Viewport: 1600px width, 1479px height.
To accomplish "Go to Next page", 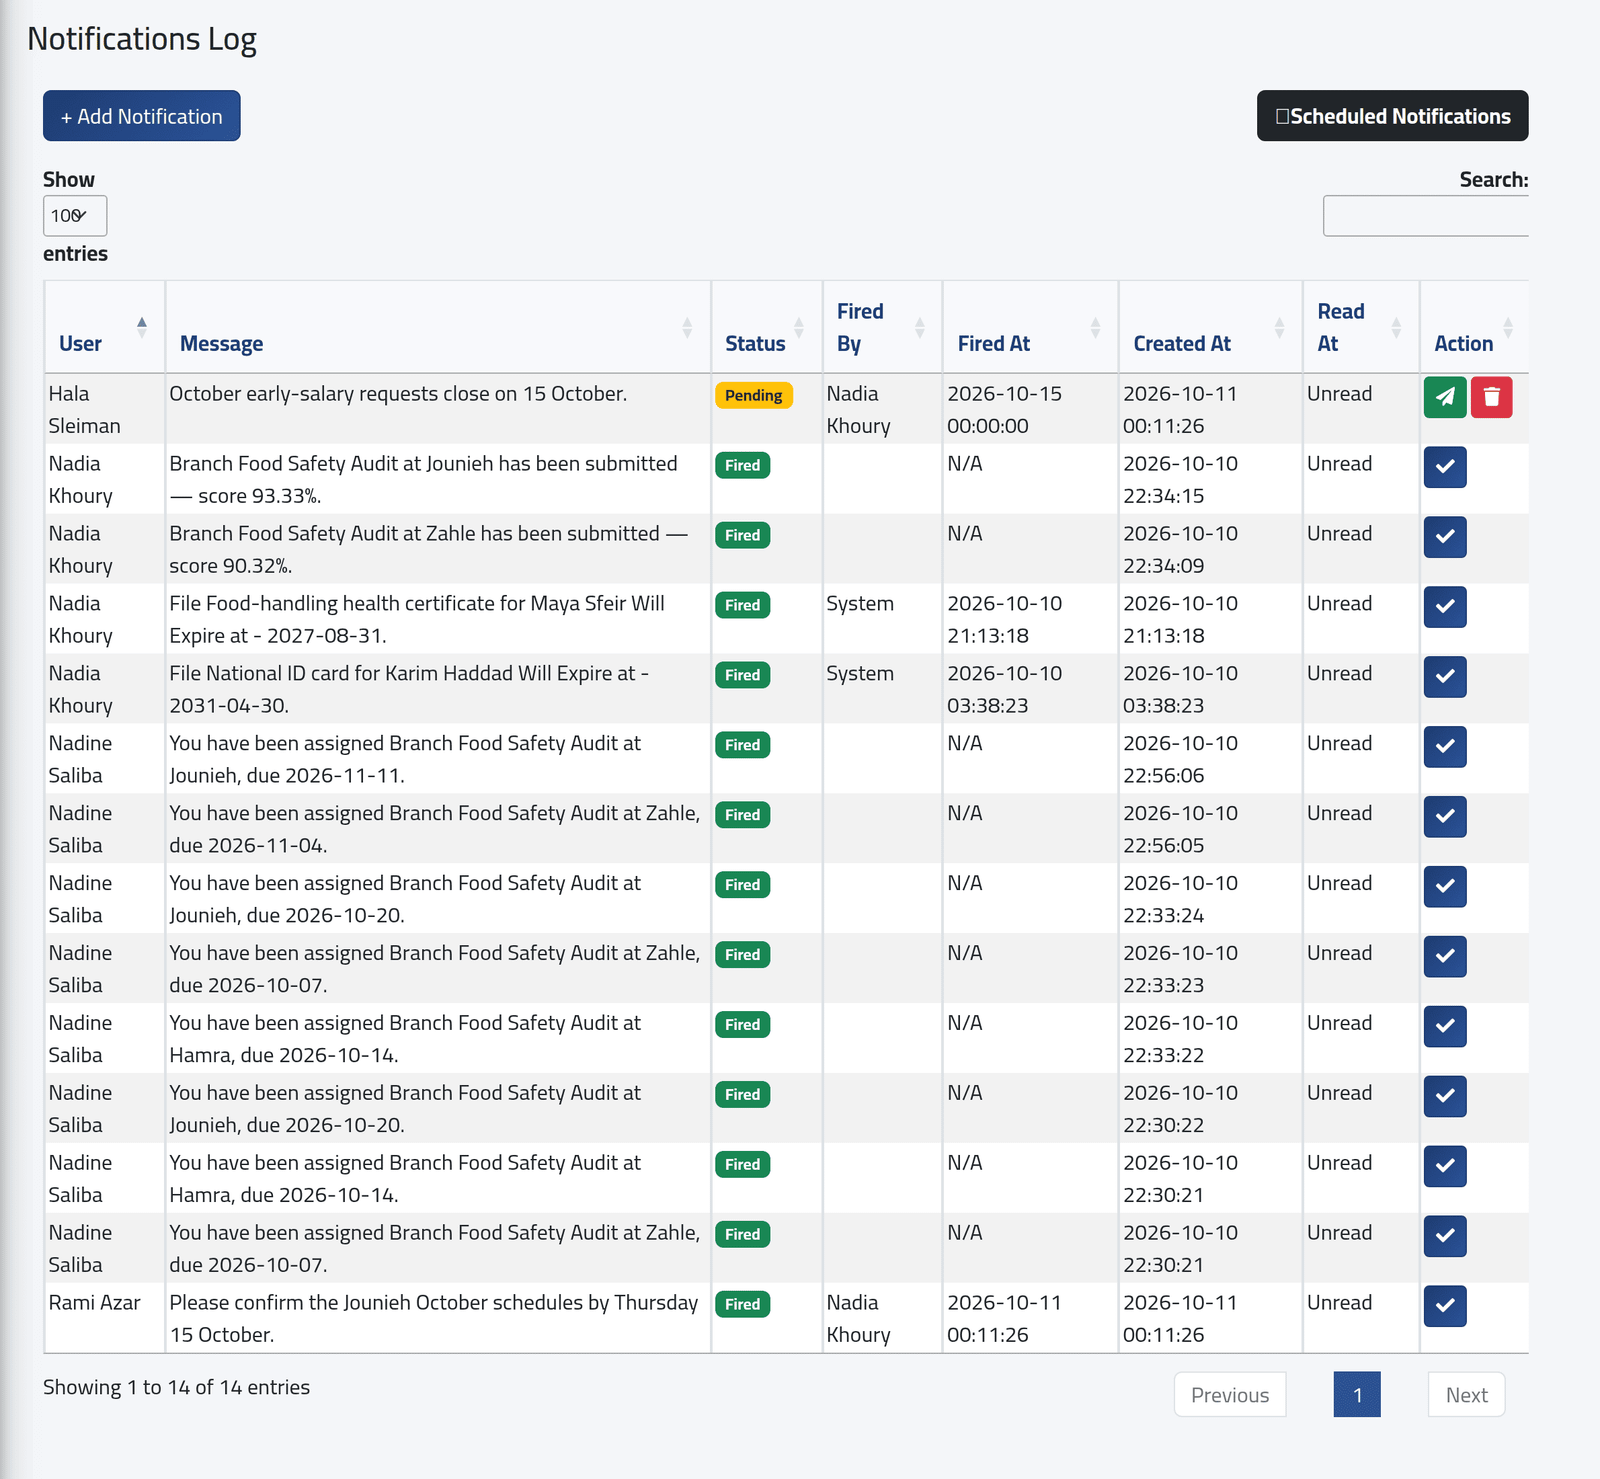I will click(1466, 1395).
